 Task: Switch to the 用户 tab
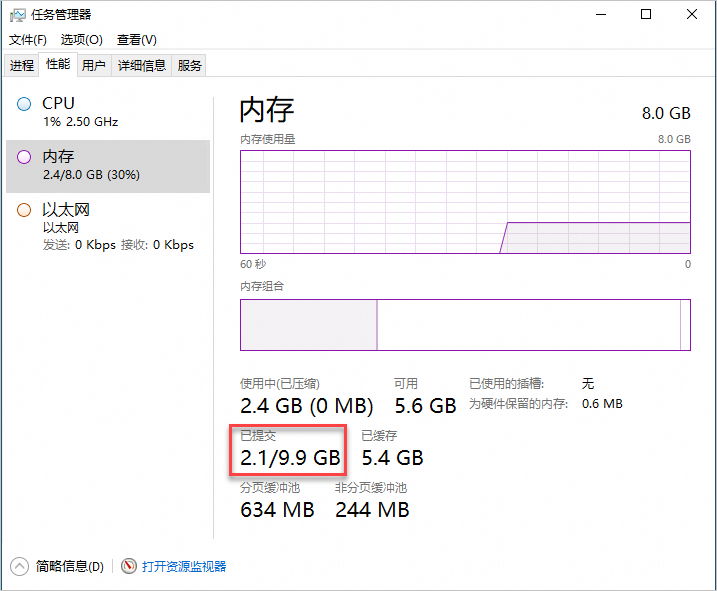coord(94,65)
